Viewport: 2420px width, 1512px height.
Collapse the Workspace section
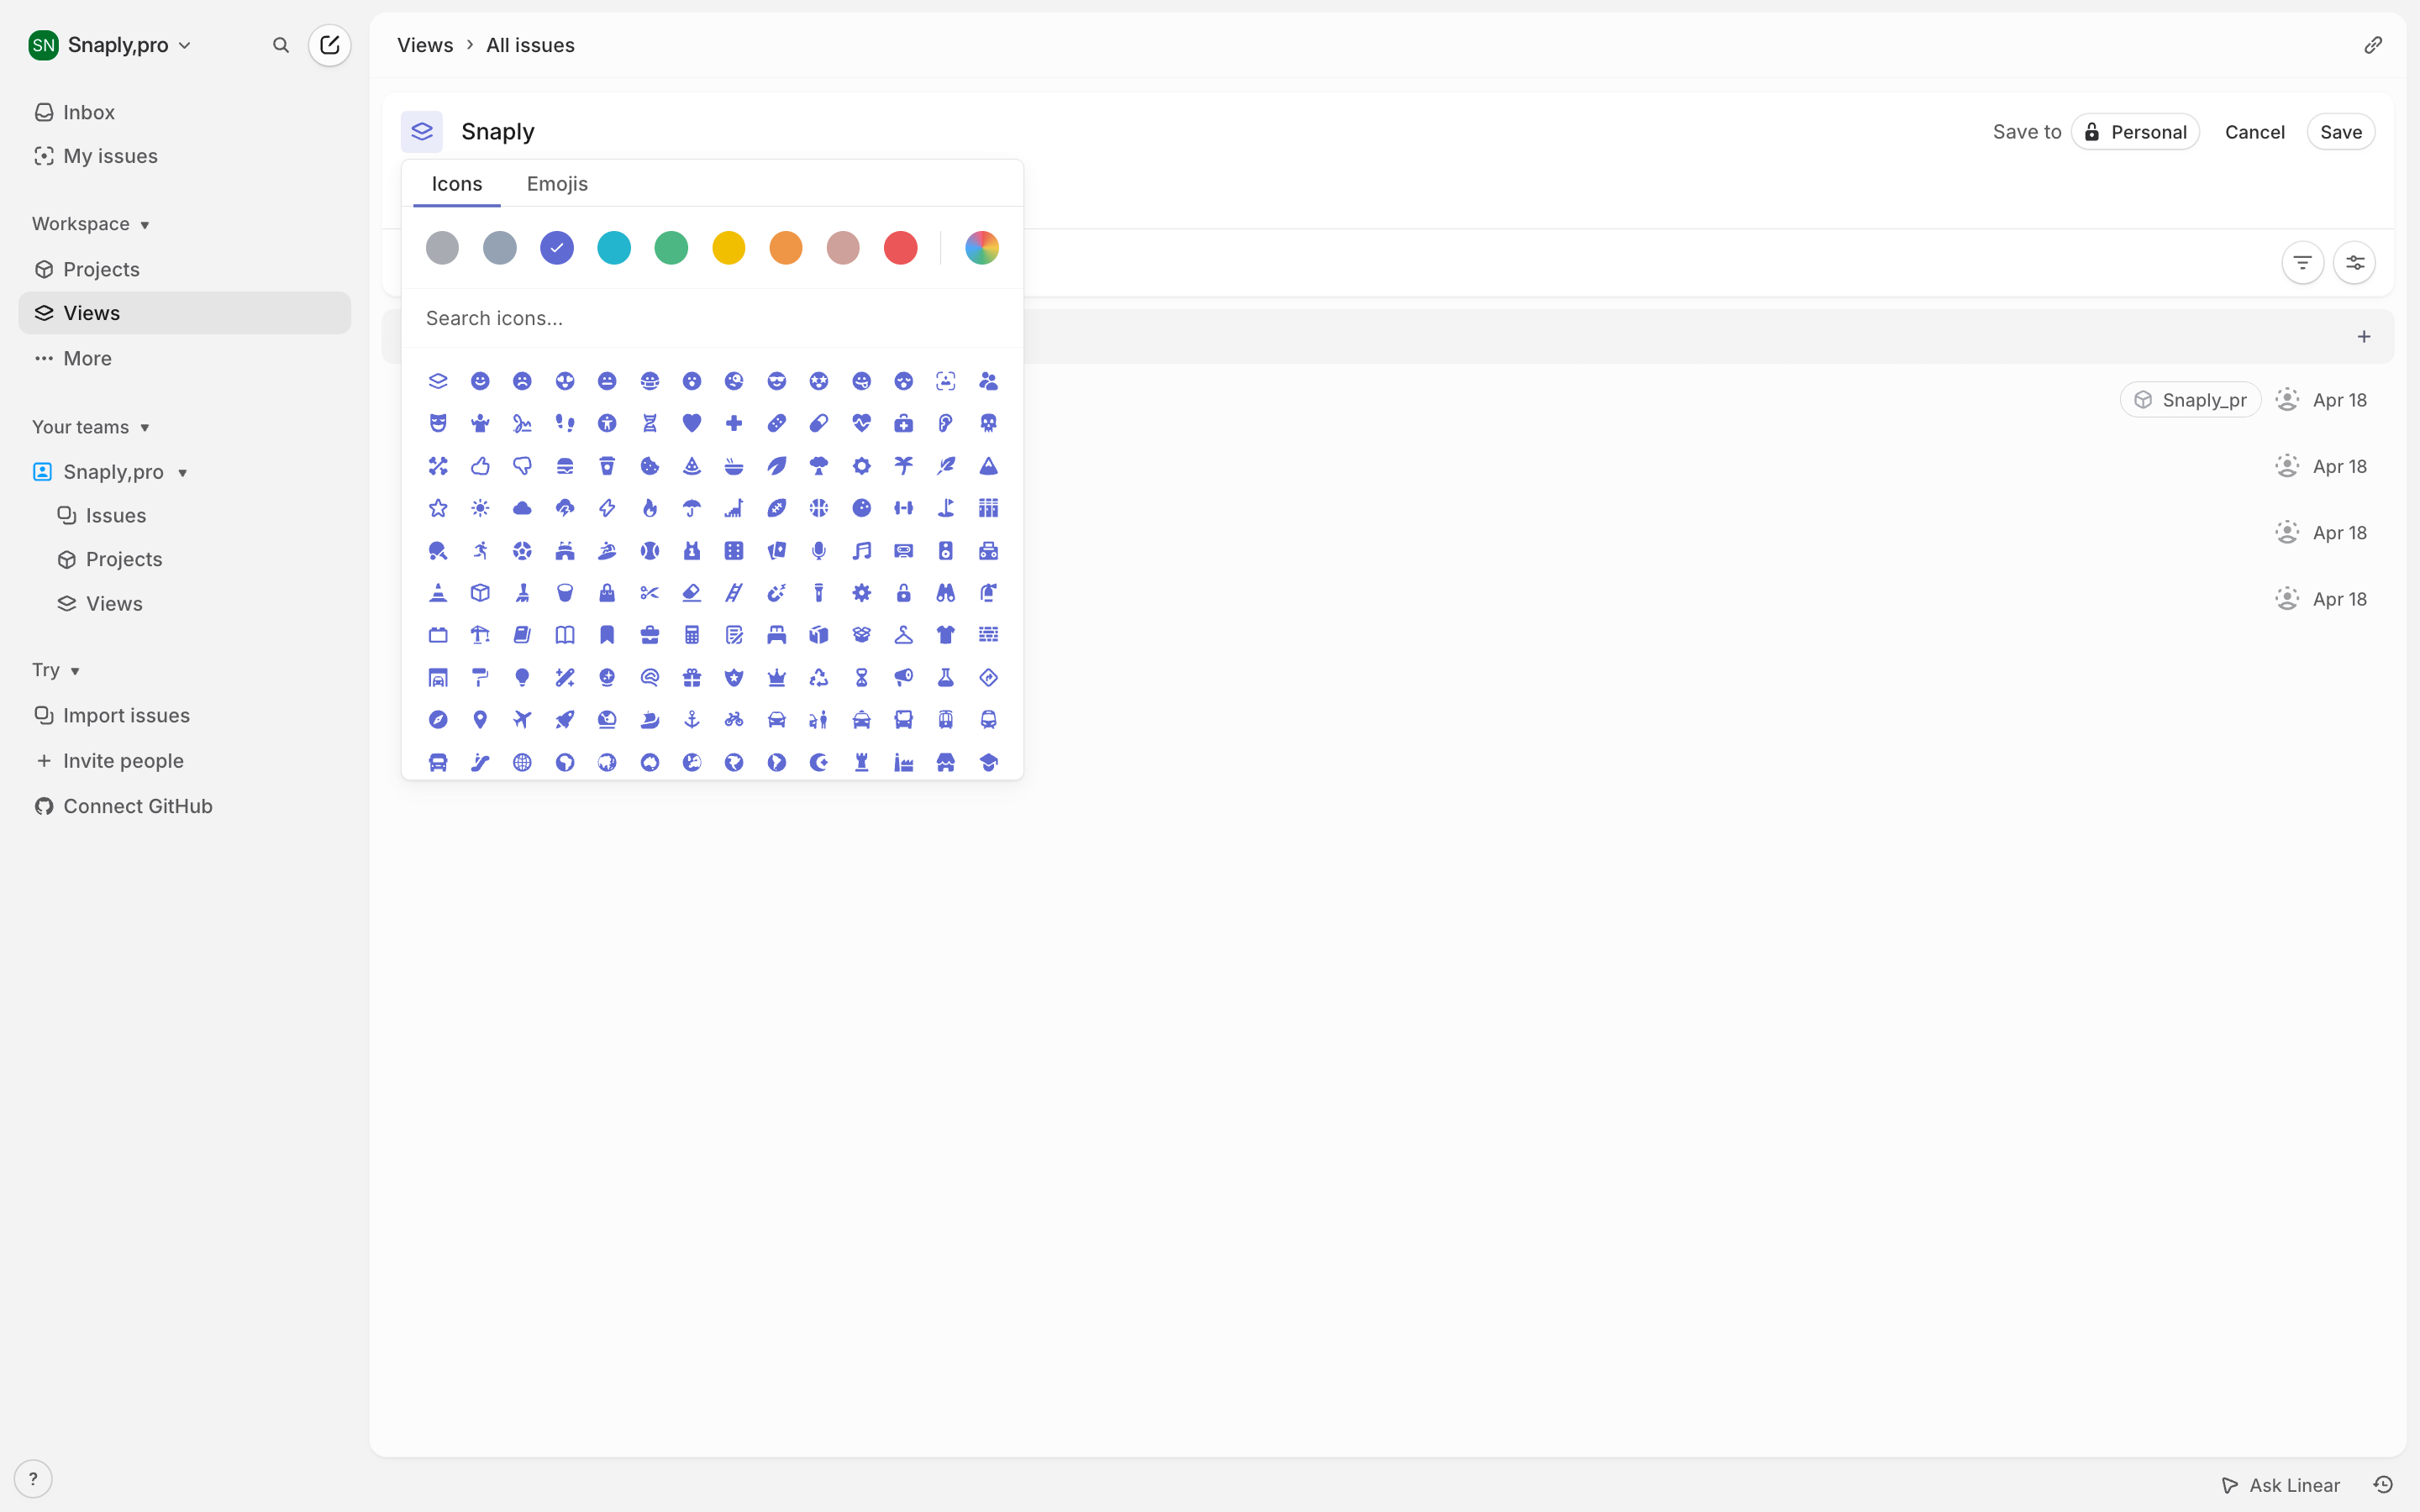coord(91,224)
